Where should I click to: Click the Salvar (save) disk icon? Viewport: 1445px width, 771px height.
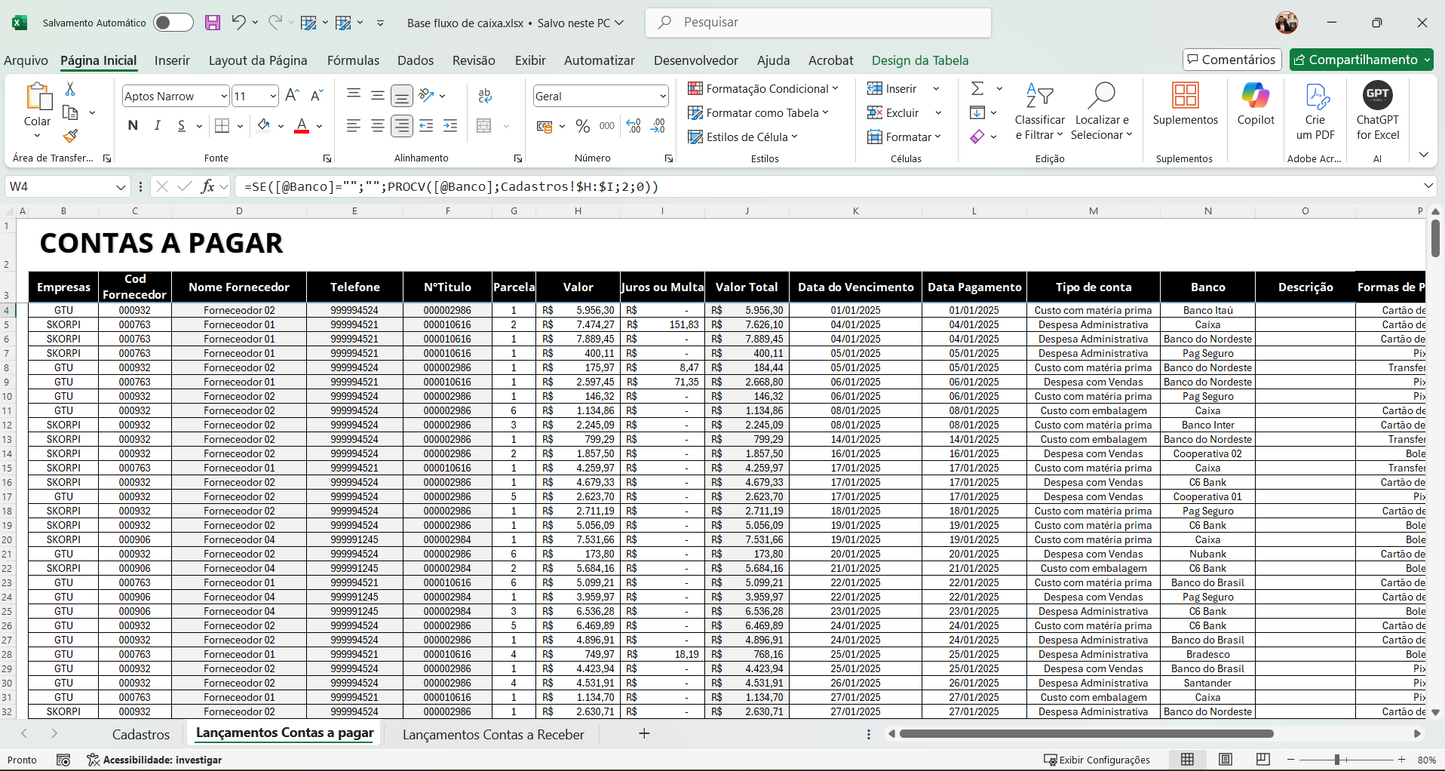pos(210,22)
